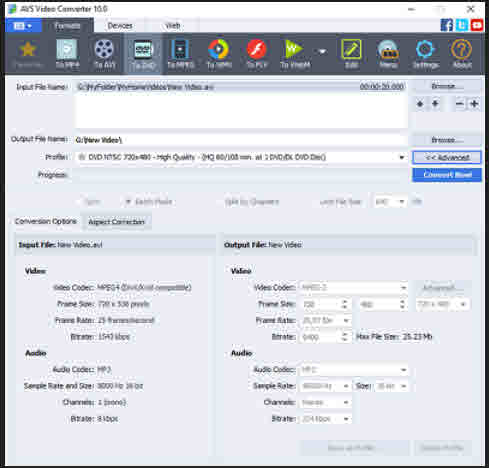Open the DVD Menu disc icon
This screenshot has width=489, height=468.
tap(388, 54)
